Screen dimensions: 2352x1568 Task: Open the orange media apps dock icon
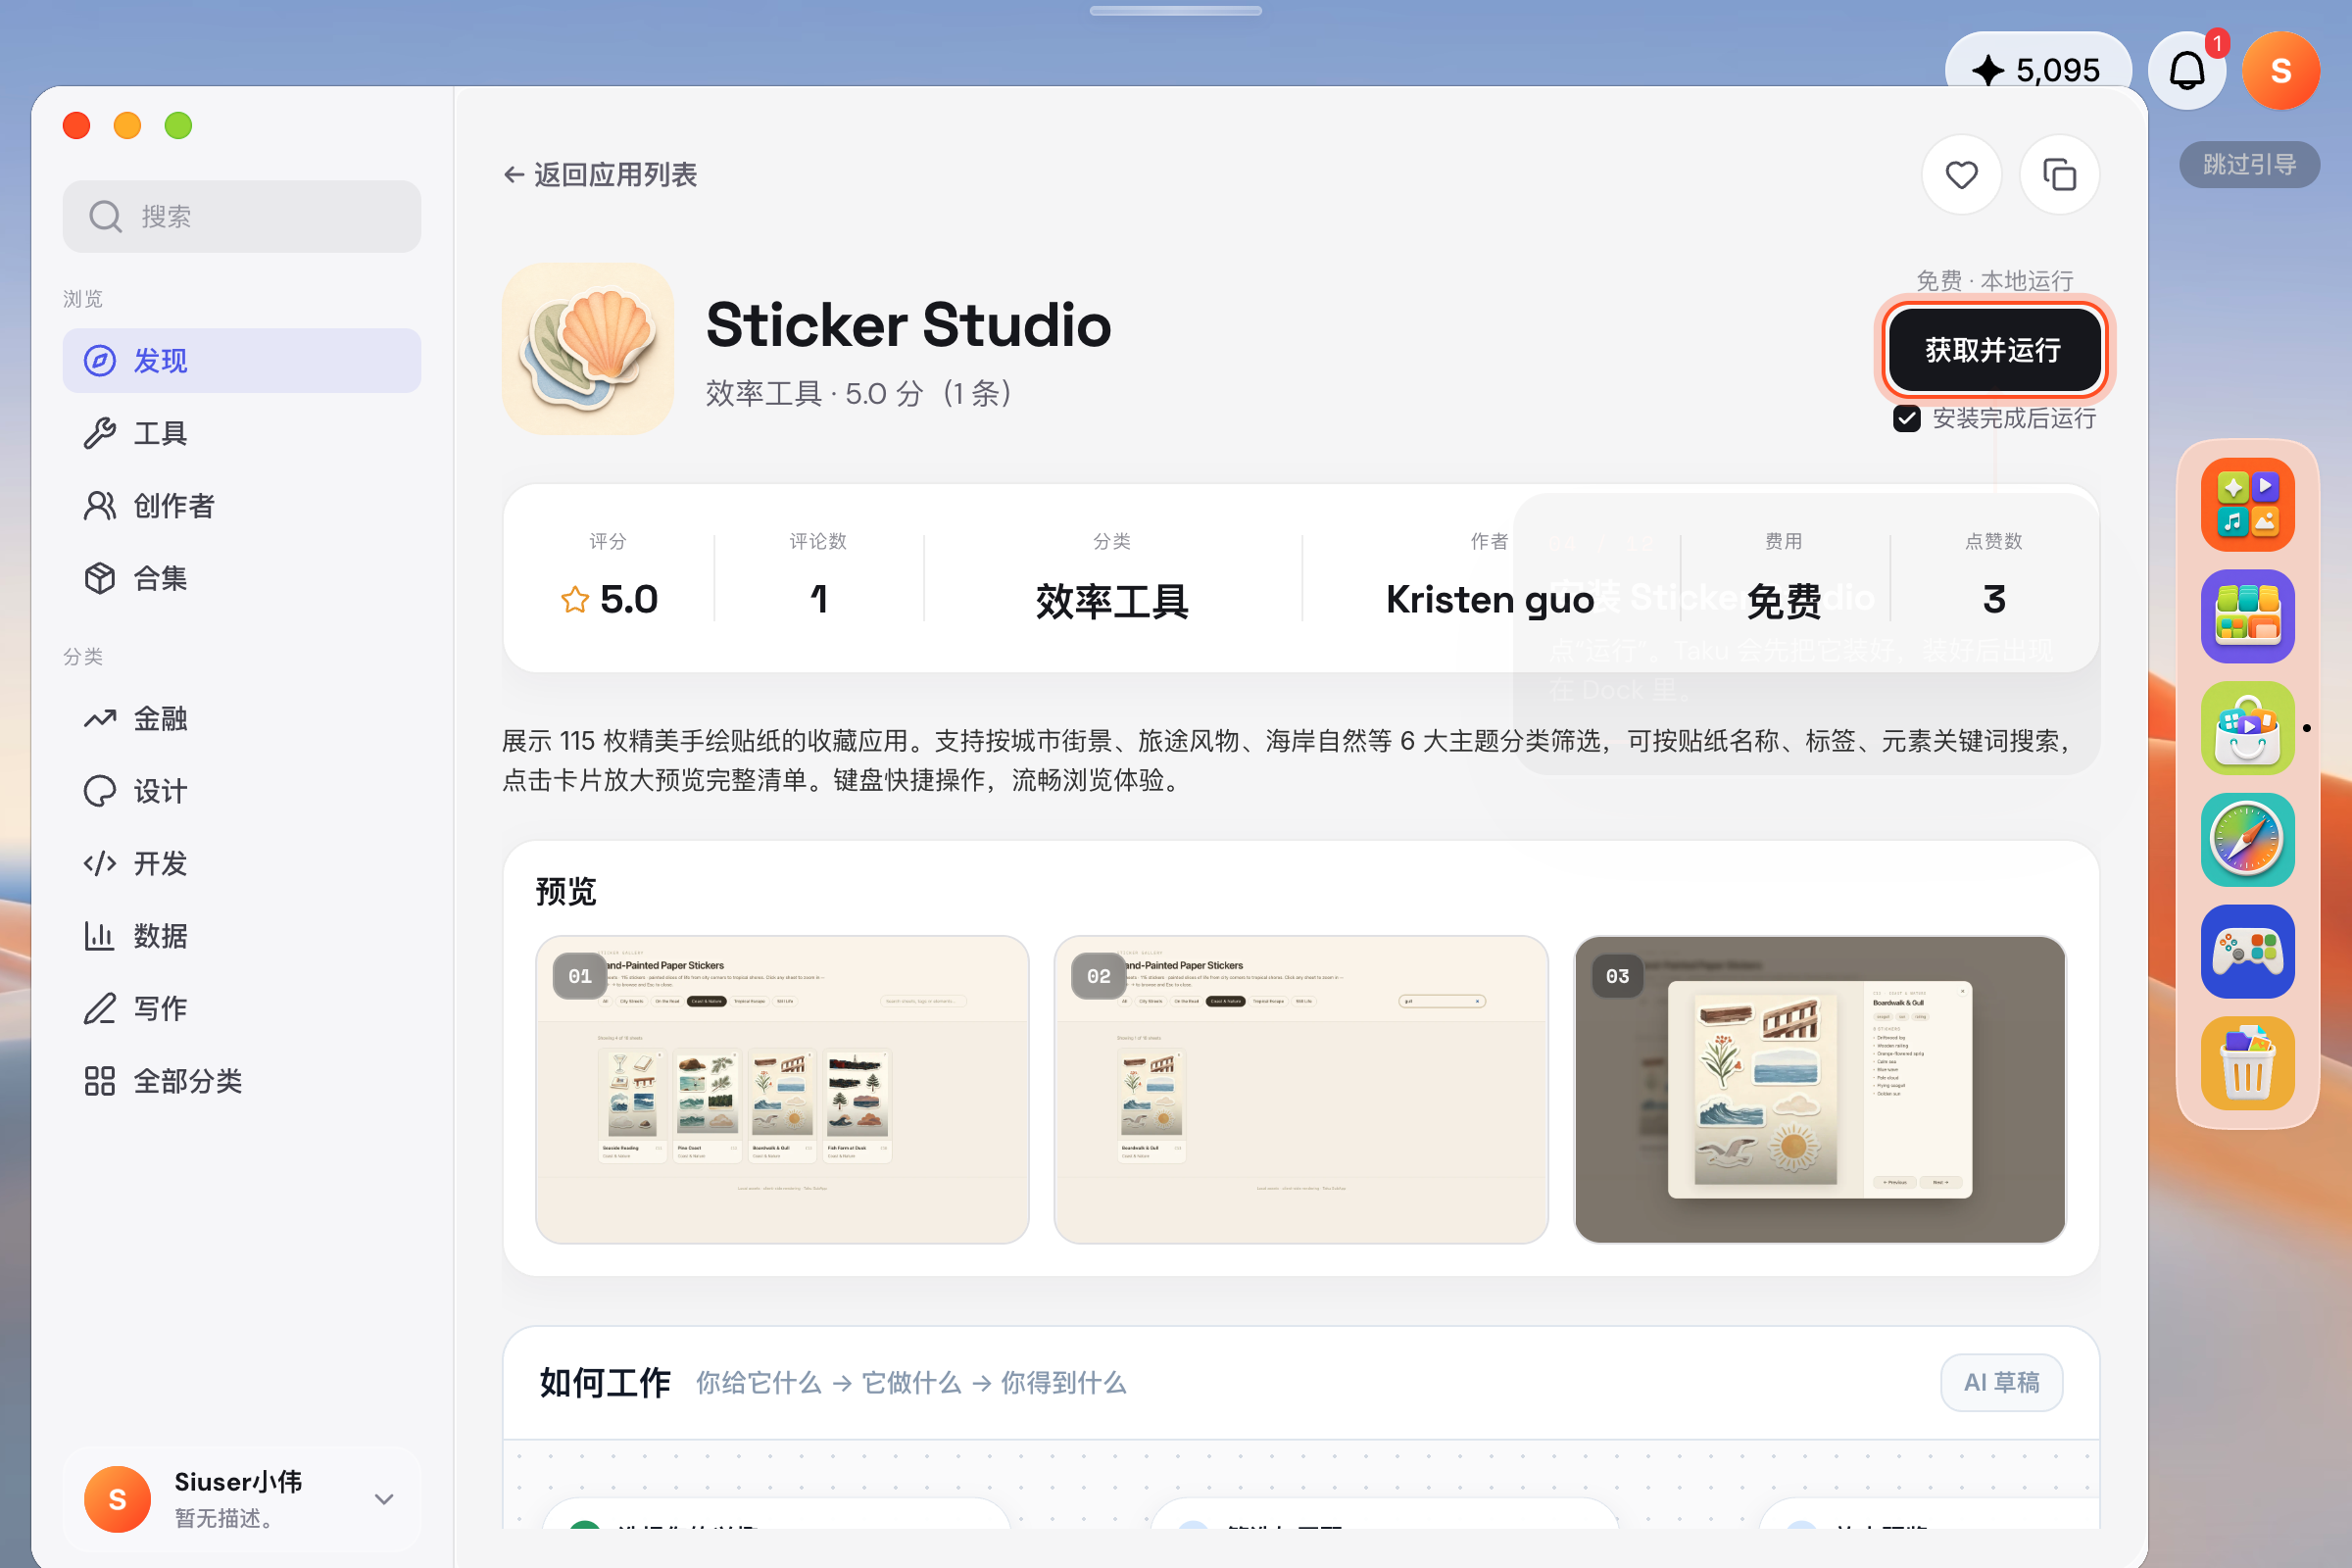(x=2248, y=505)
